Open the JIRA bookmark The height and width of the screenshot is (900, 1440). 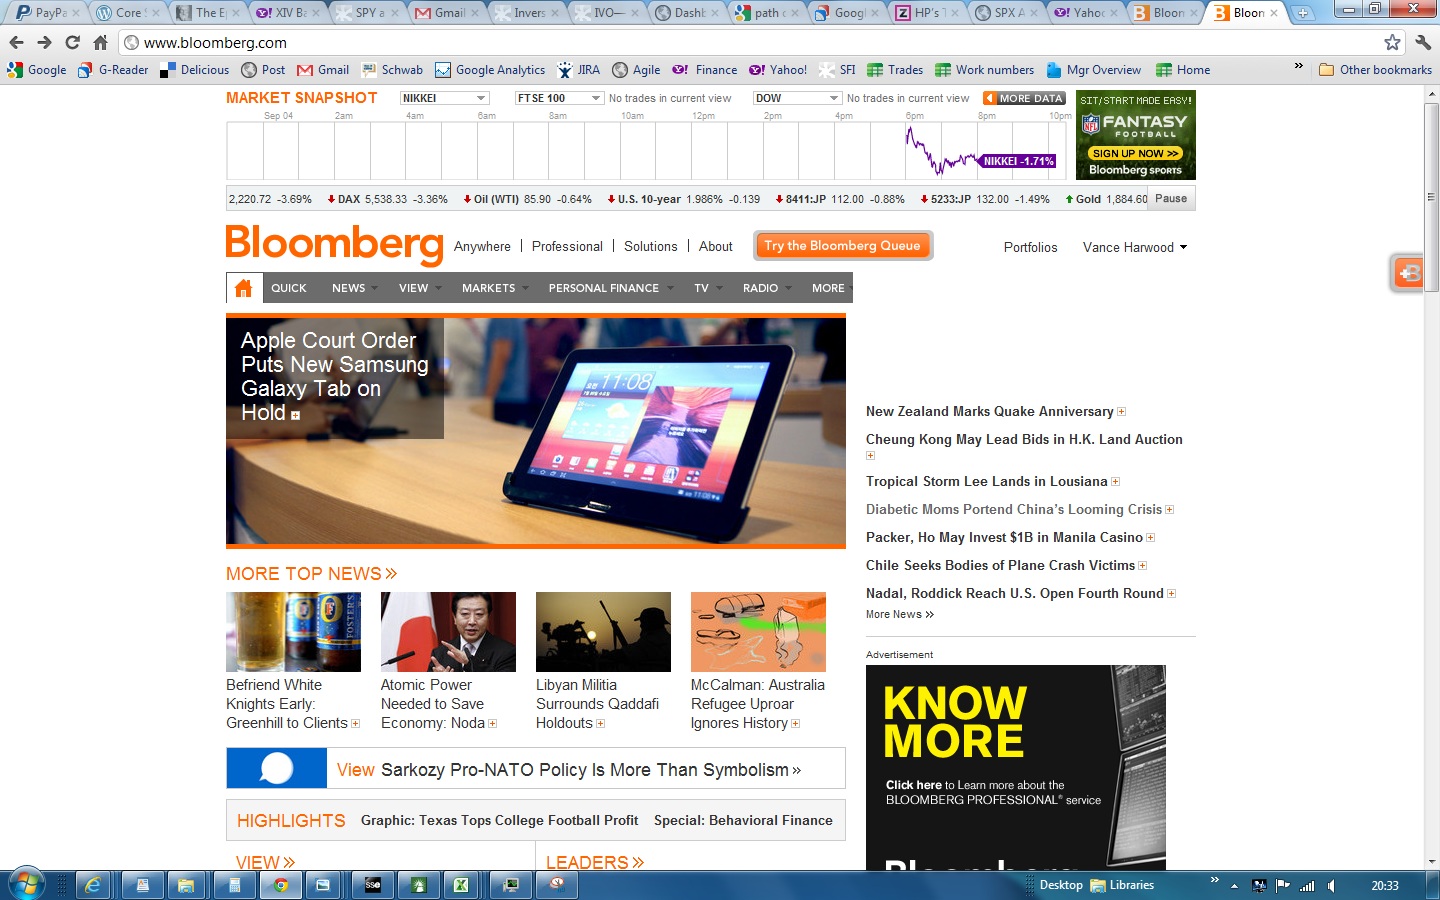point(579,70)
